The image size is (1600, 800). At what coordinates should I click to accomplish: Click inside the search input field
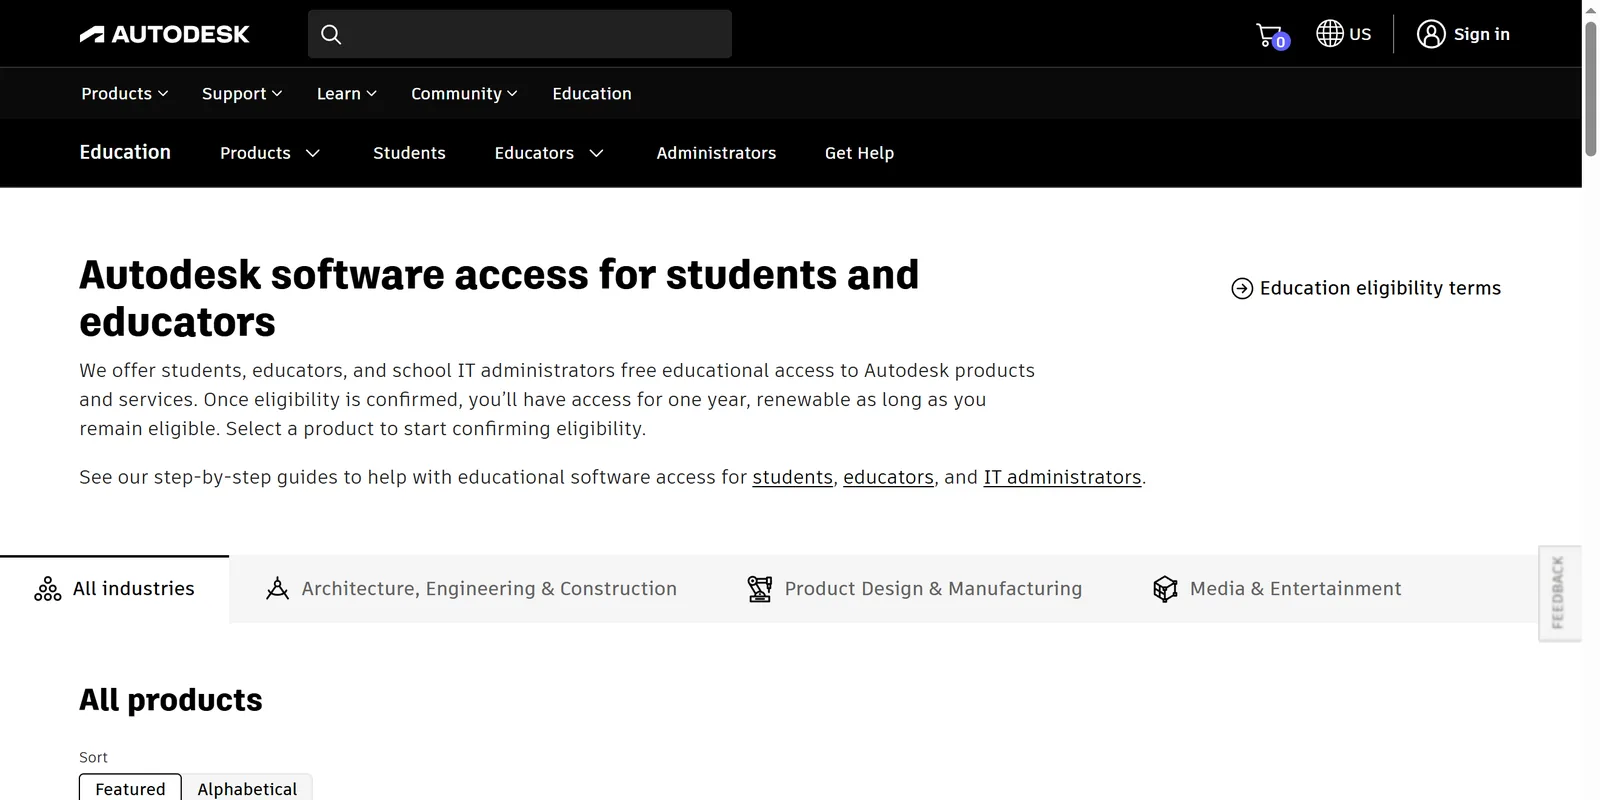tap(520, 34)
